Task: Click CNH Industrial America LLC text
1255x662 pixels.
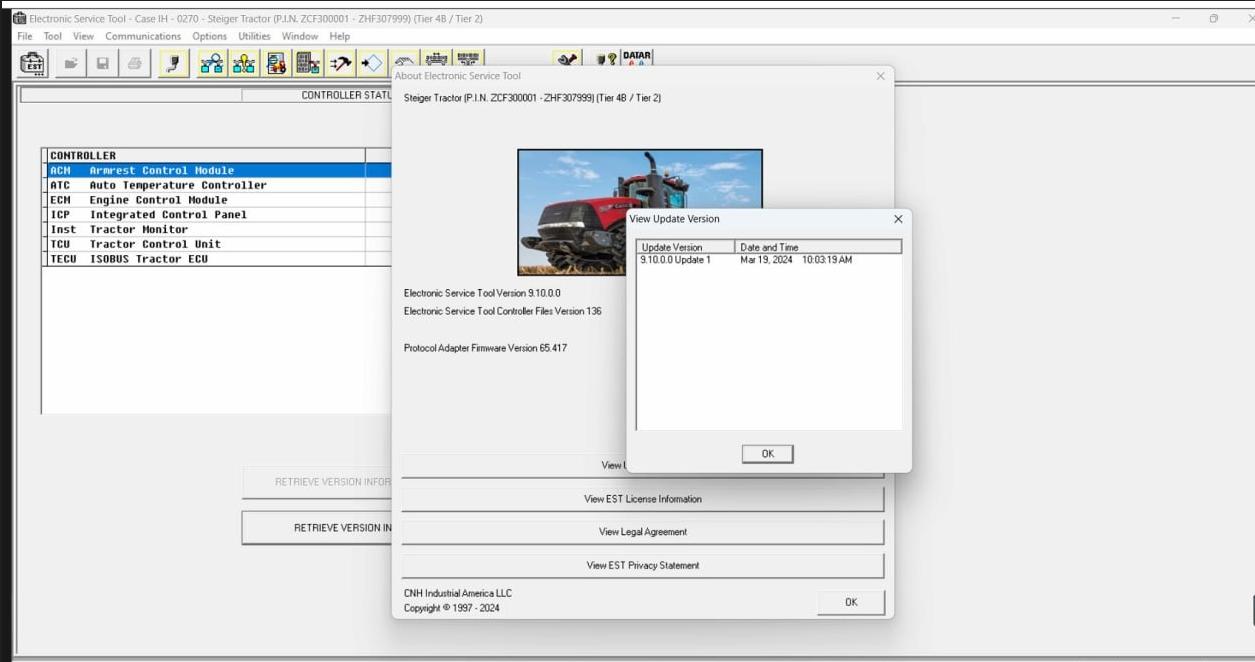Action: (x=458, y=593)
